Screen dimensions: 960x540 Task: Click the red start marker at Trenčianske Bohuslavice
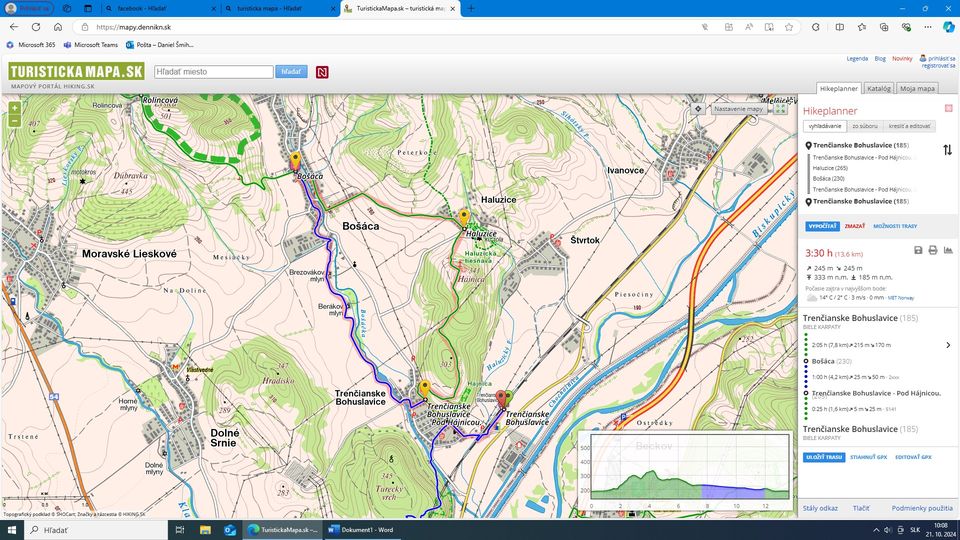click(501, 399)
